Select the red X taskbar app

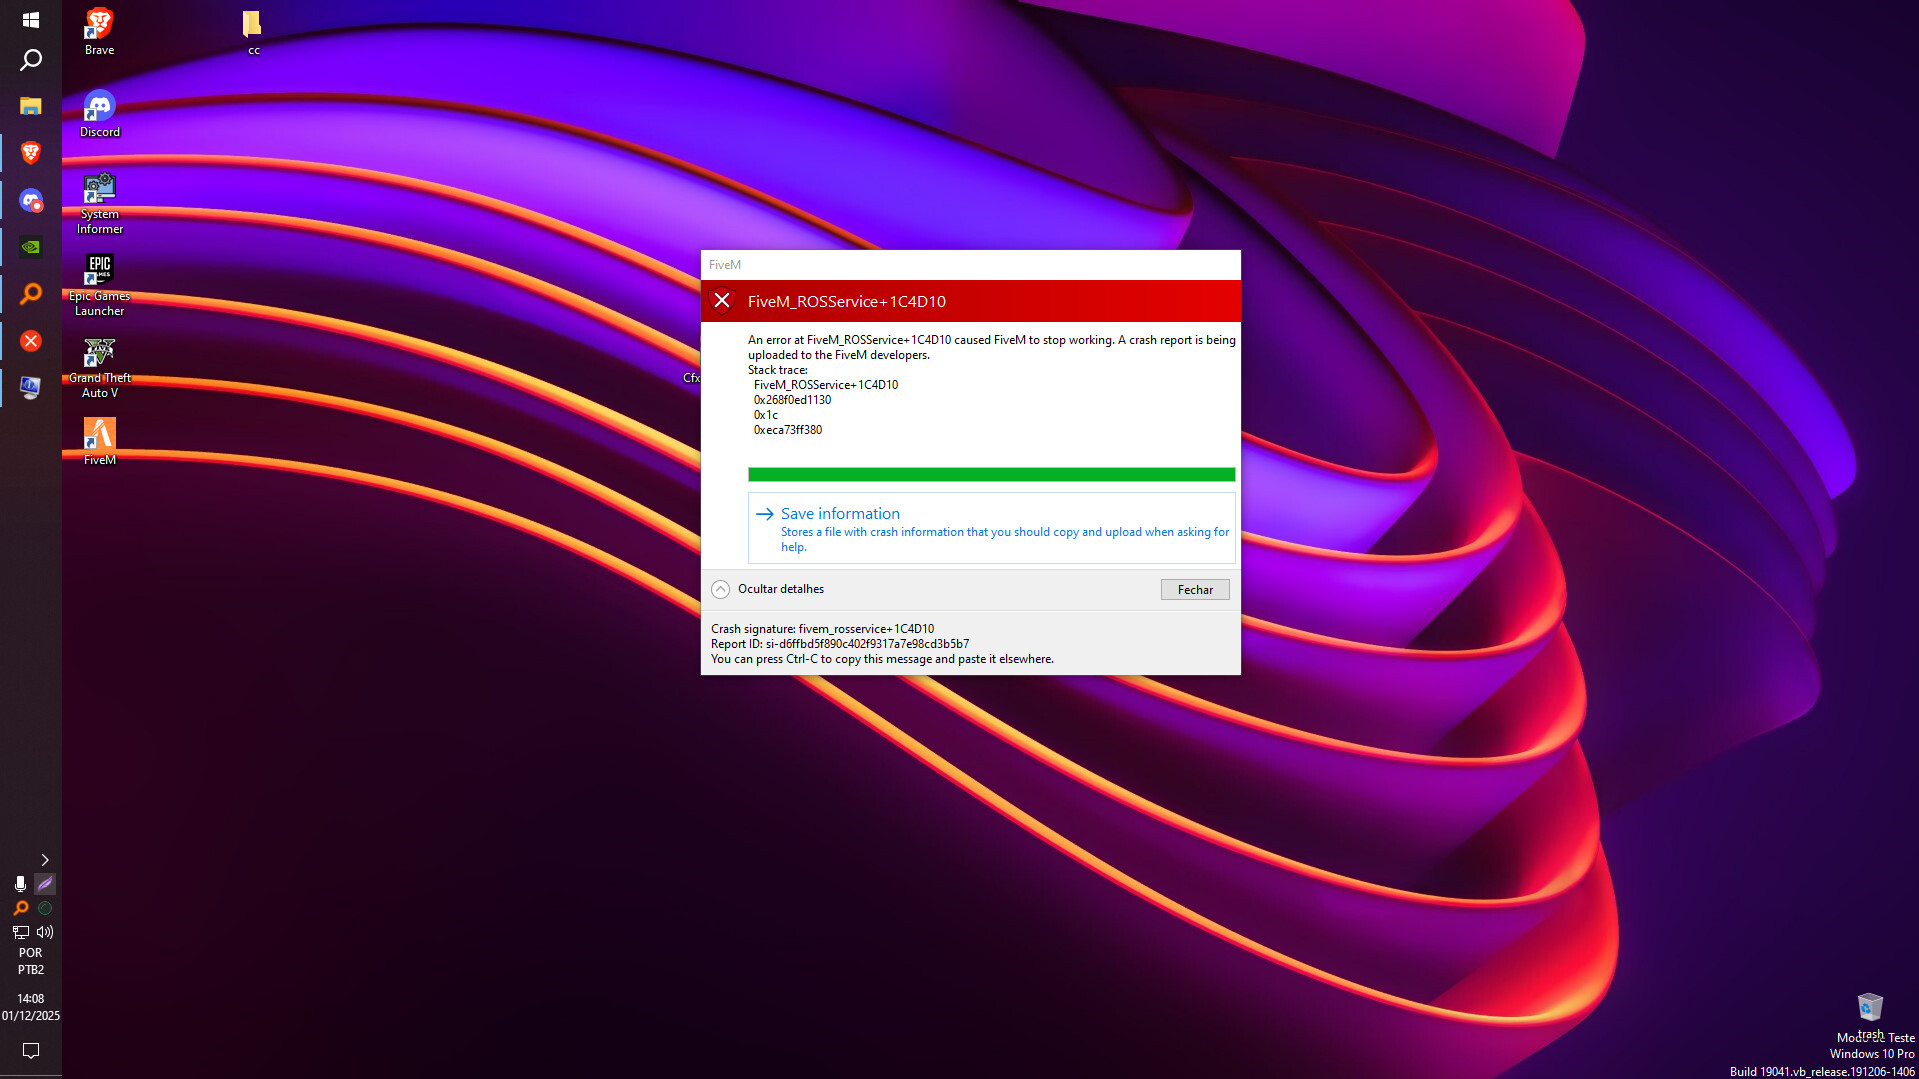tap(31, 341)
